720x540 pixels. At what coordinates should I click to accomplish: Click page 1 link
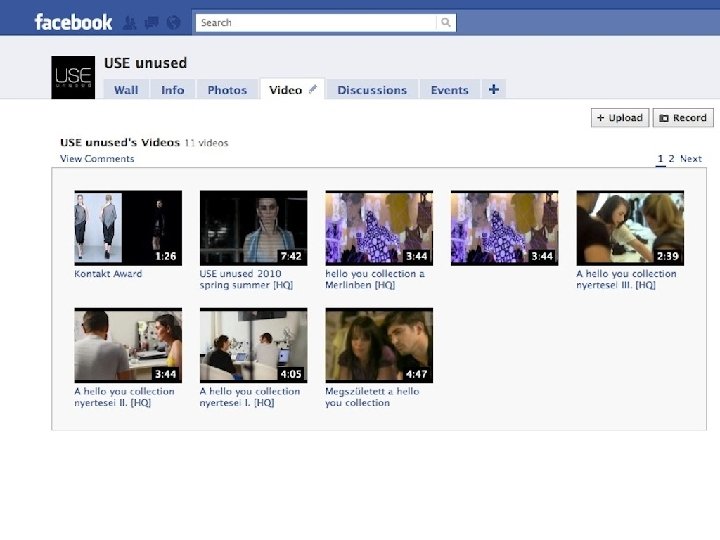(660, 158)
